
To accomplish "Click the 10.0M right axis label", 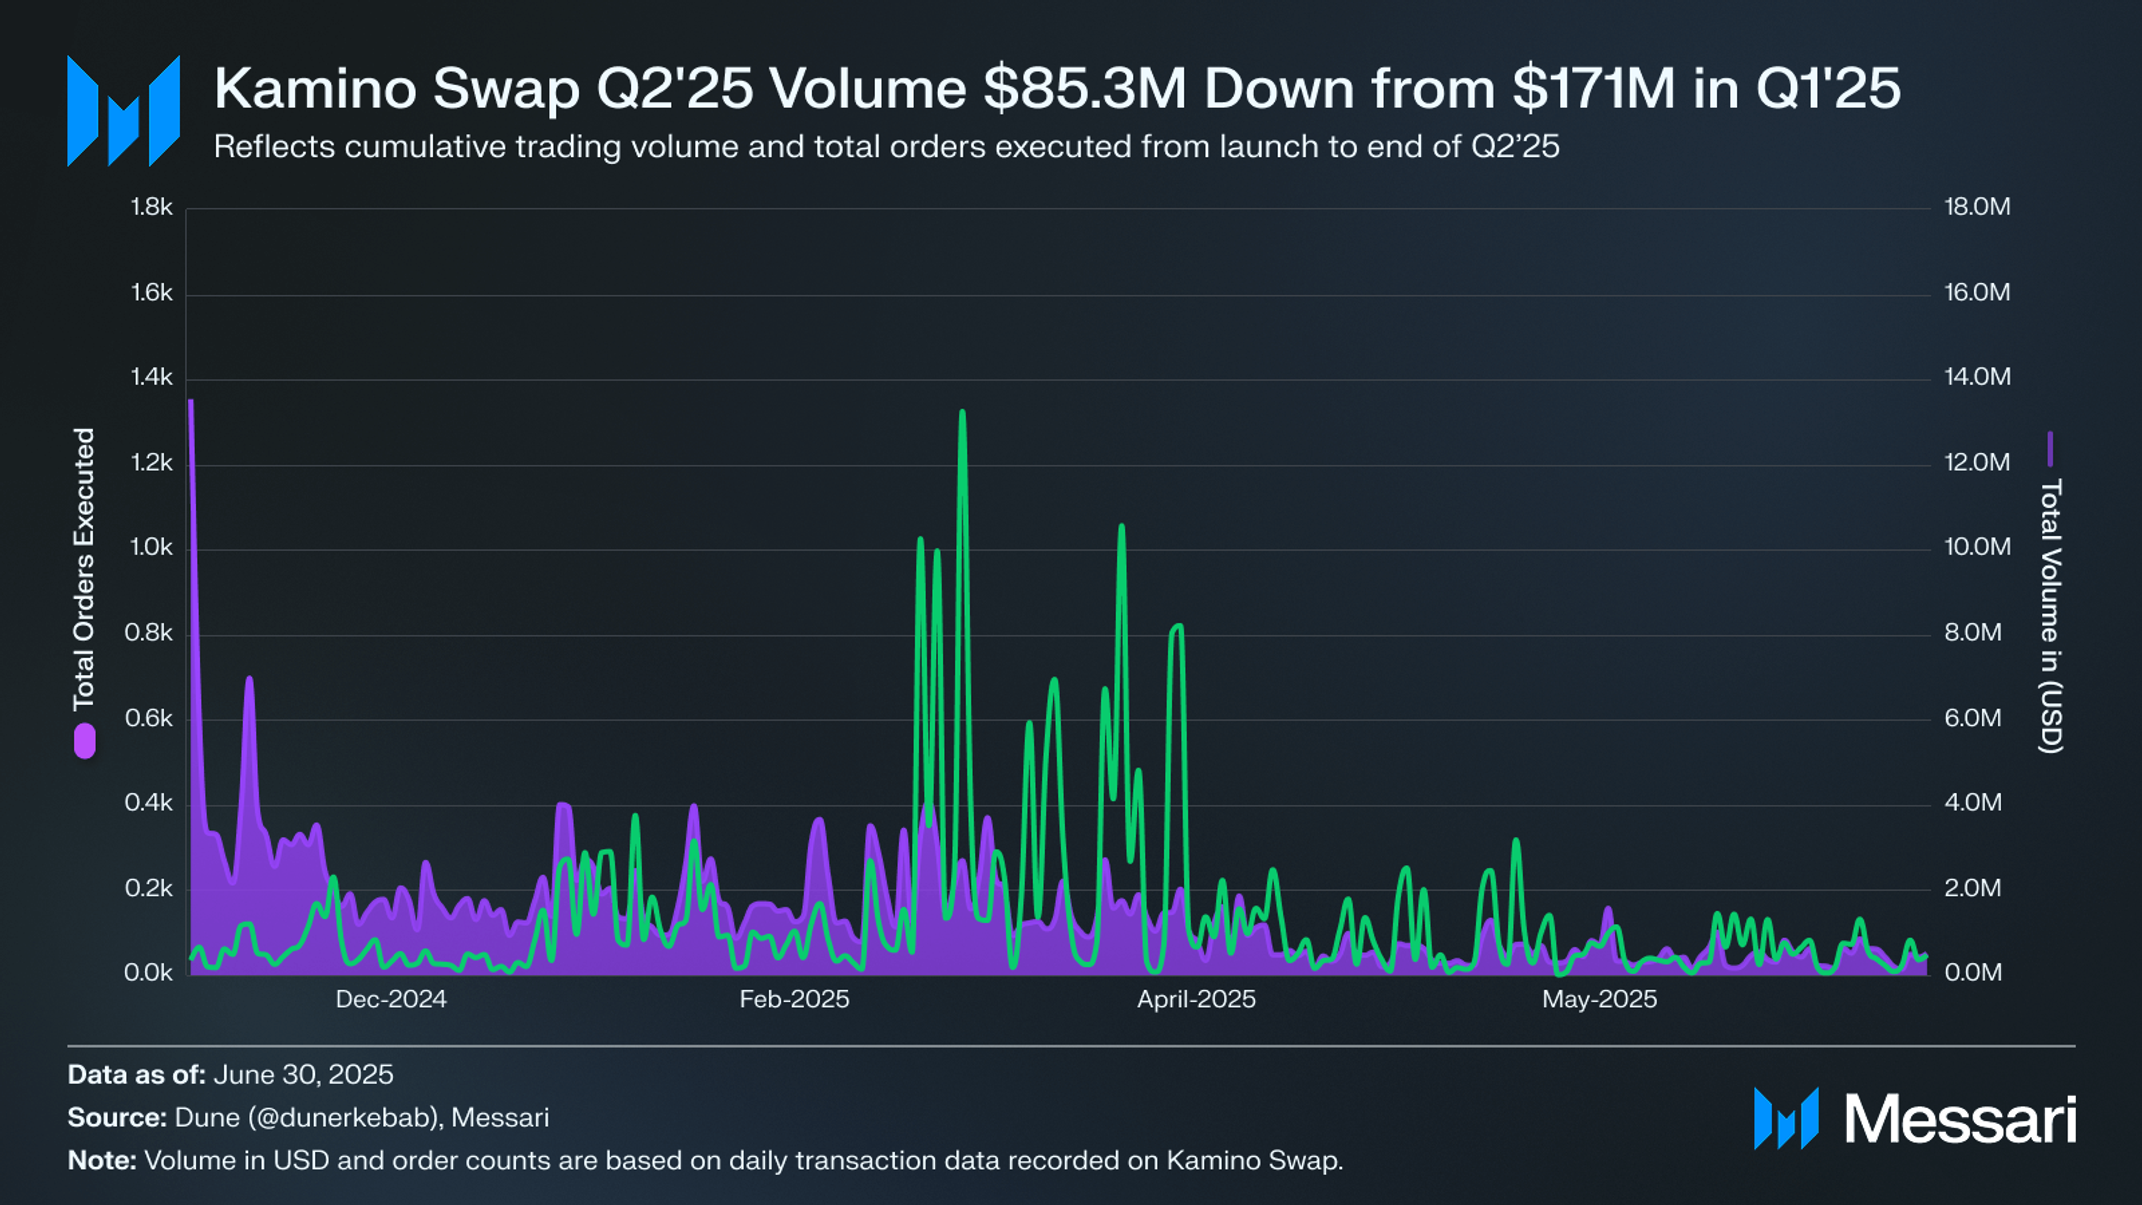I will pyautogui.click(x=1977, y=547).
